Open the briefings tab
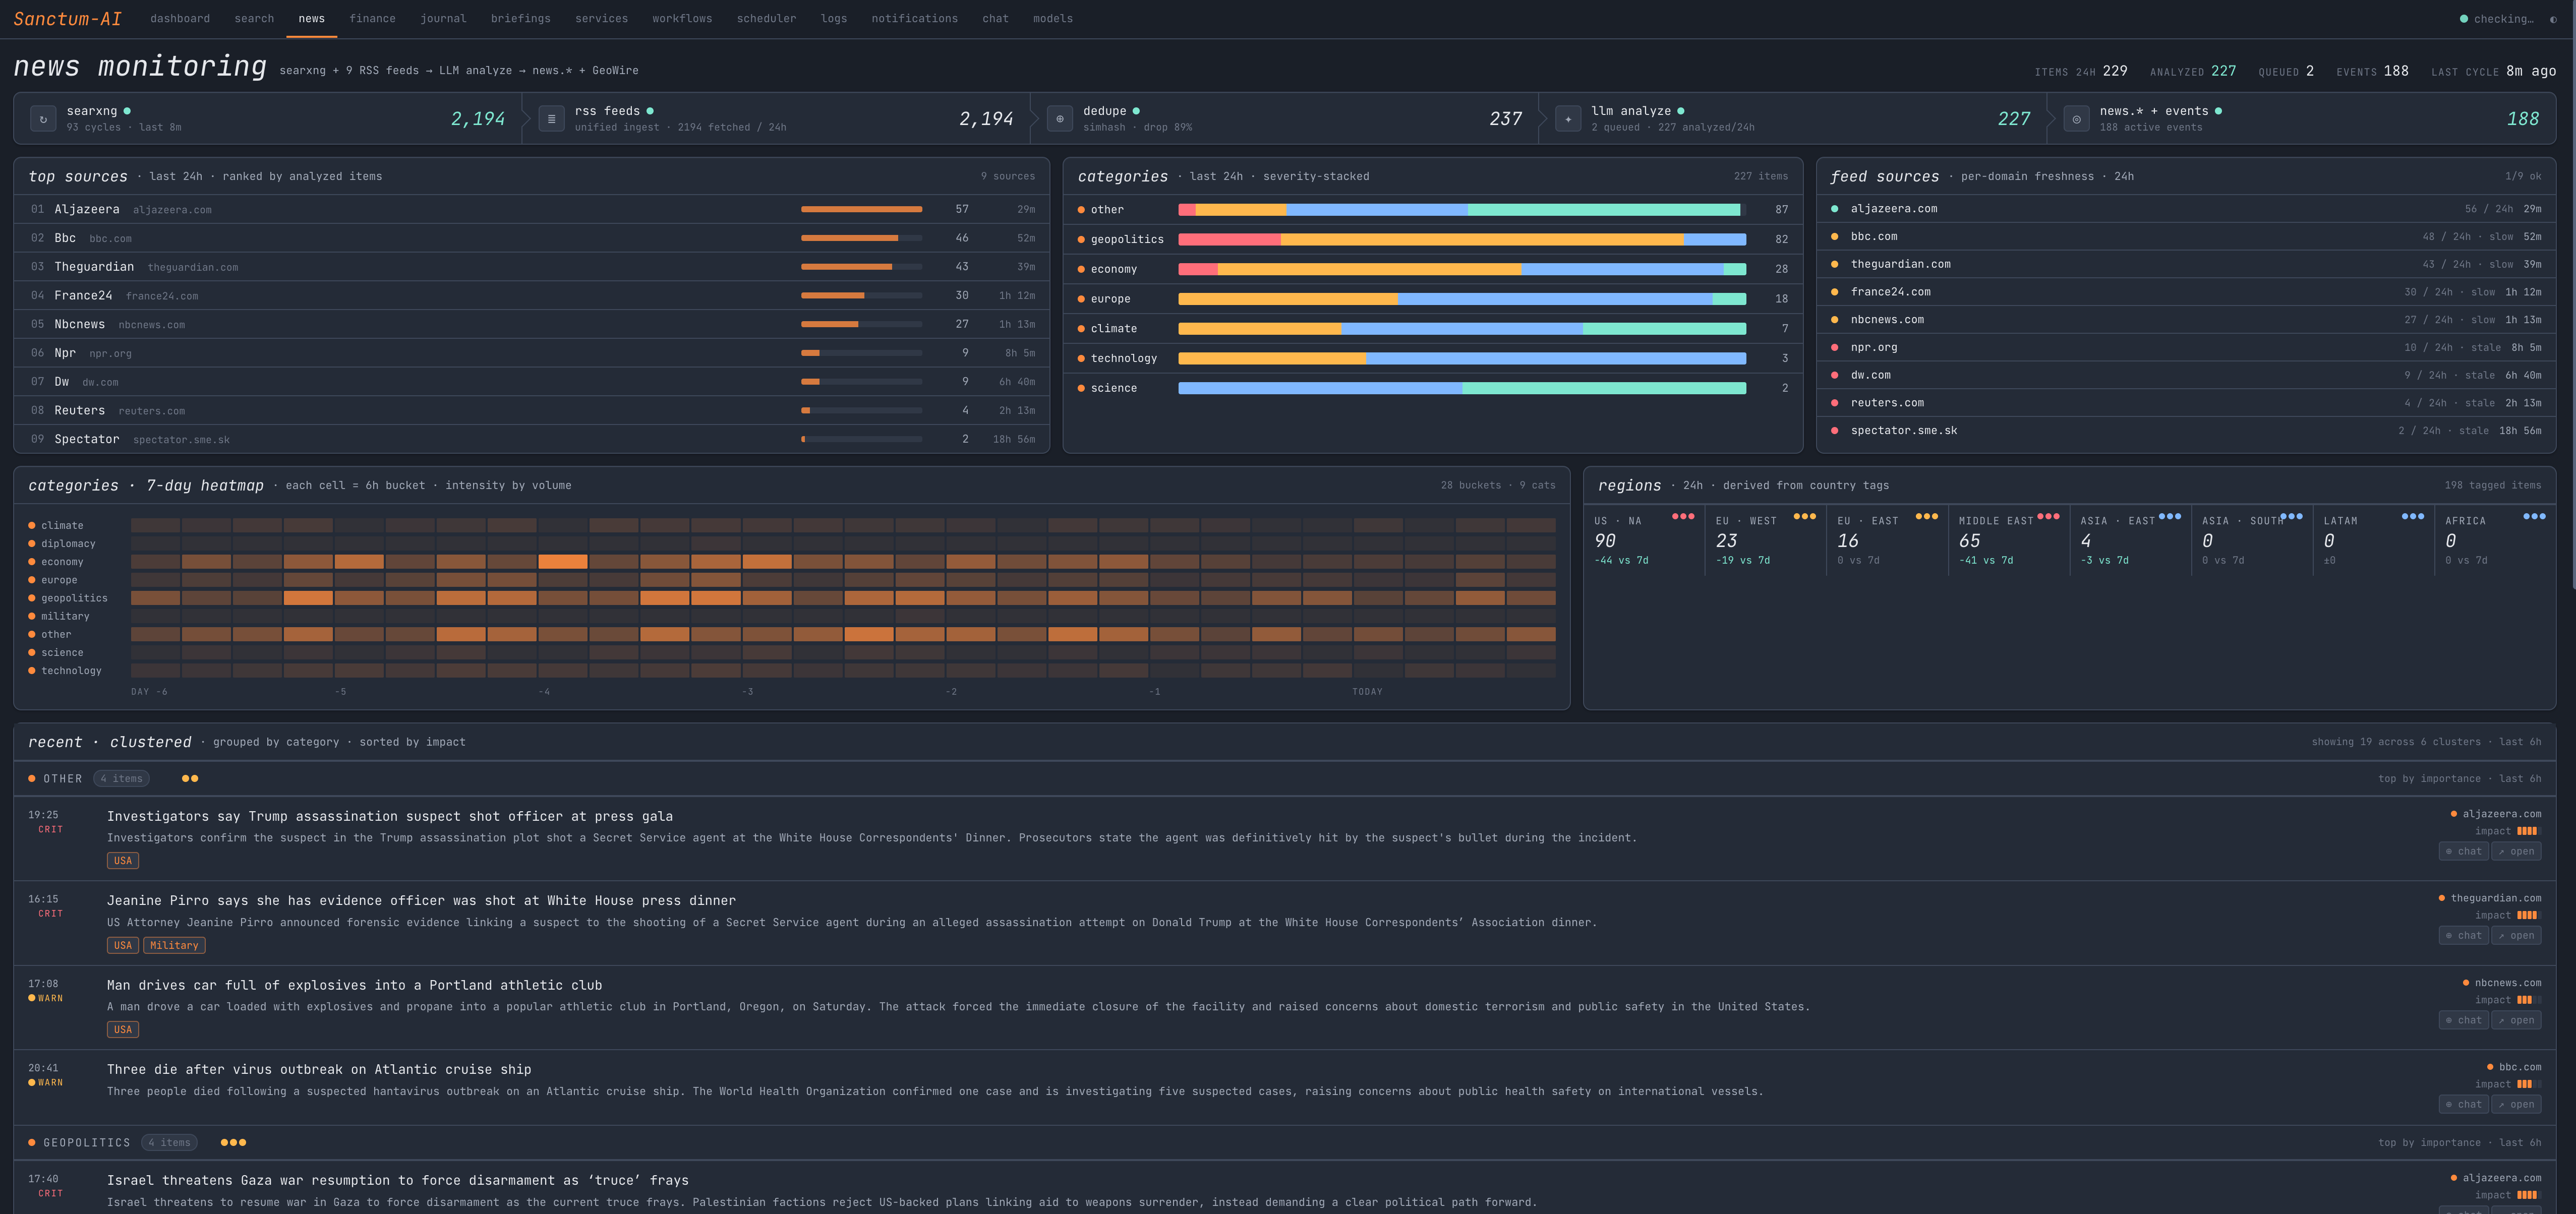 click(x=520, y=19)
